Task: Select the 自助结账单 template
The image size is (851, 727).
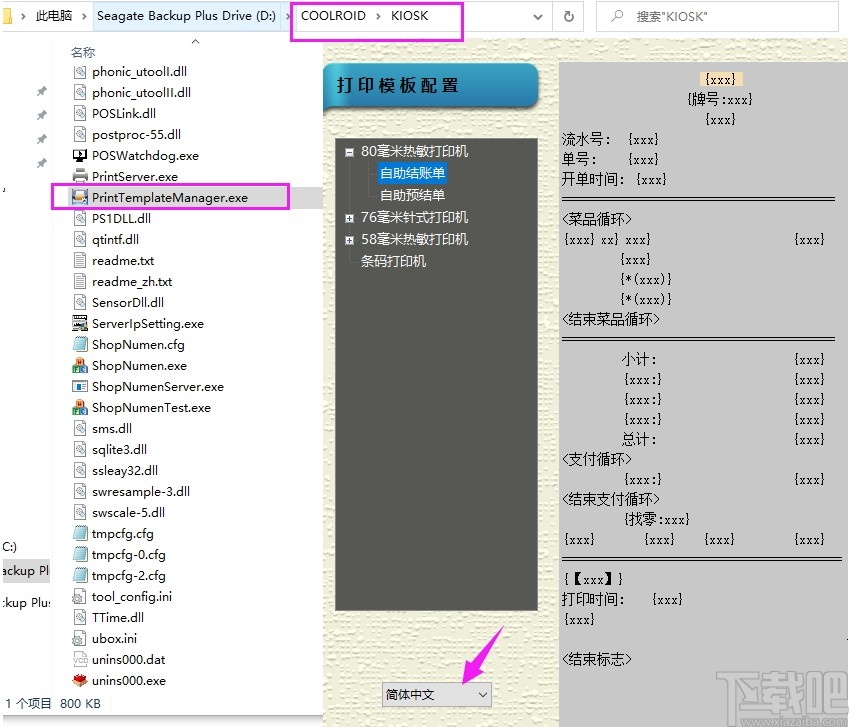Action: click(413, 172)
